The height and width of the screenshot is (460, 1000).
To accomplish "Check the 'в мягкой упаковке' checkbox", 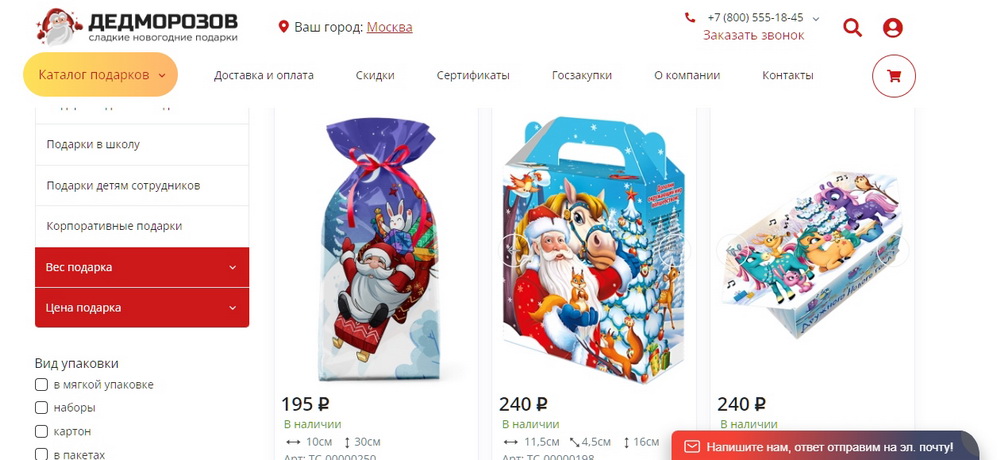I will [41, 385].
